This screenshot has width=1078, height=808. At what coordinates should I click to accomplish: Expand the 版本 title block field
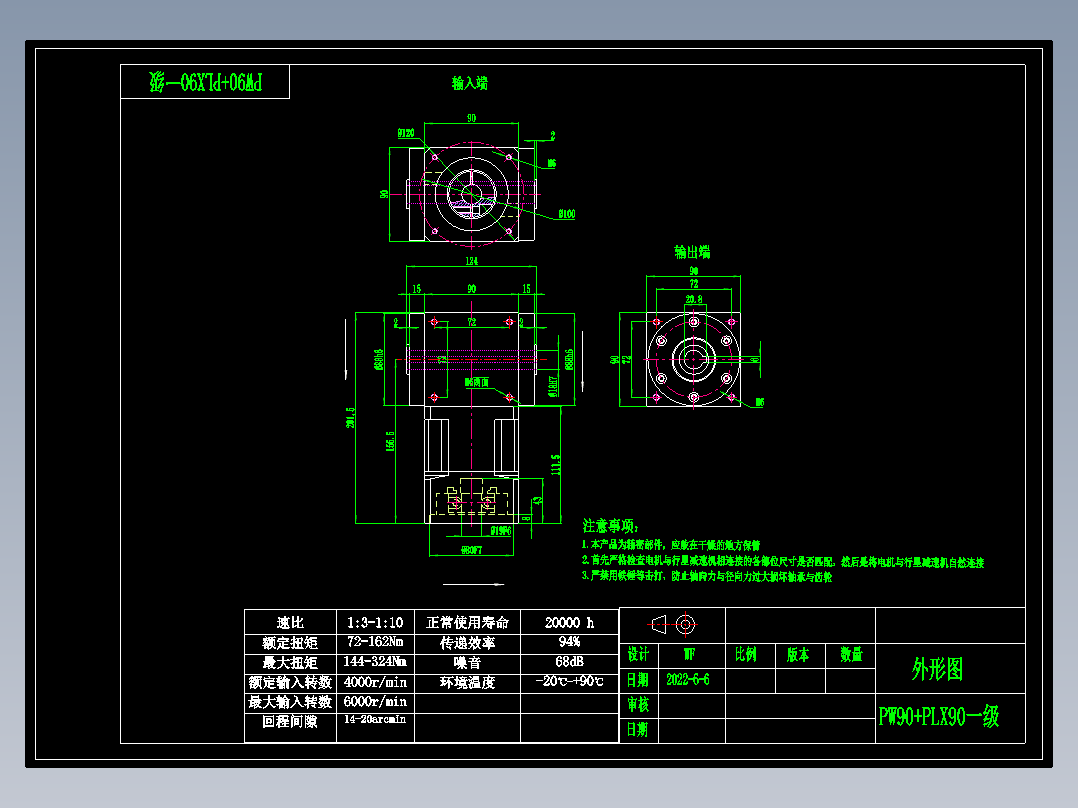[x=800, y=656]
